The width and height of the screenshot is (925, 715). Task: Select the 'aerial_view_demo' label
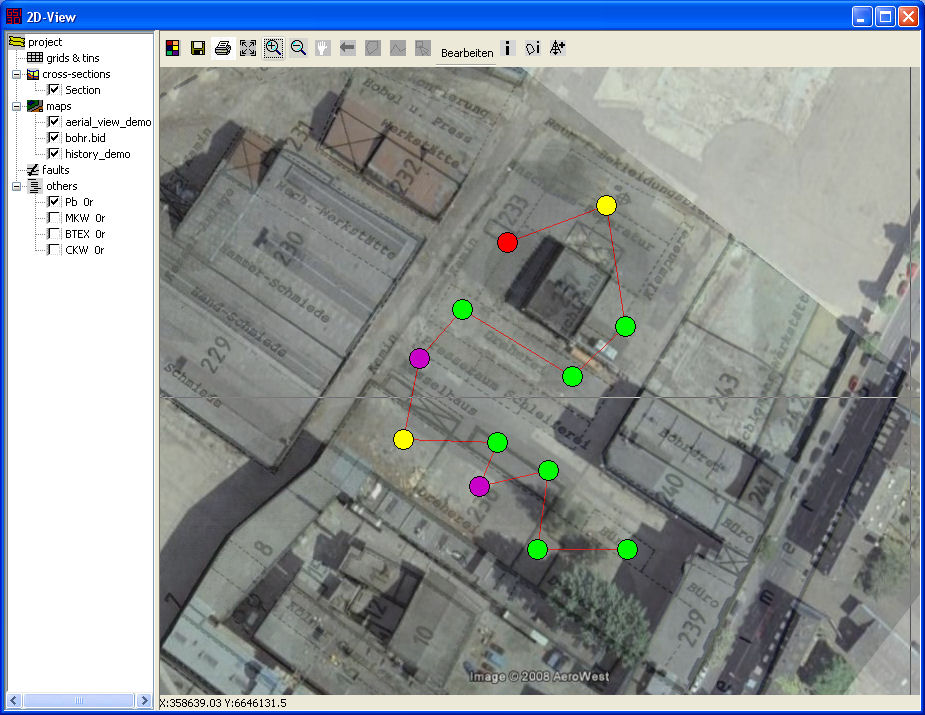108,122
